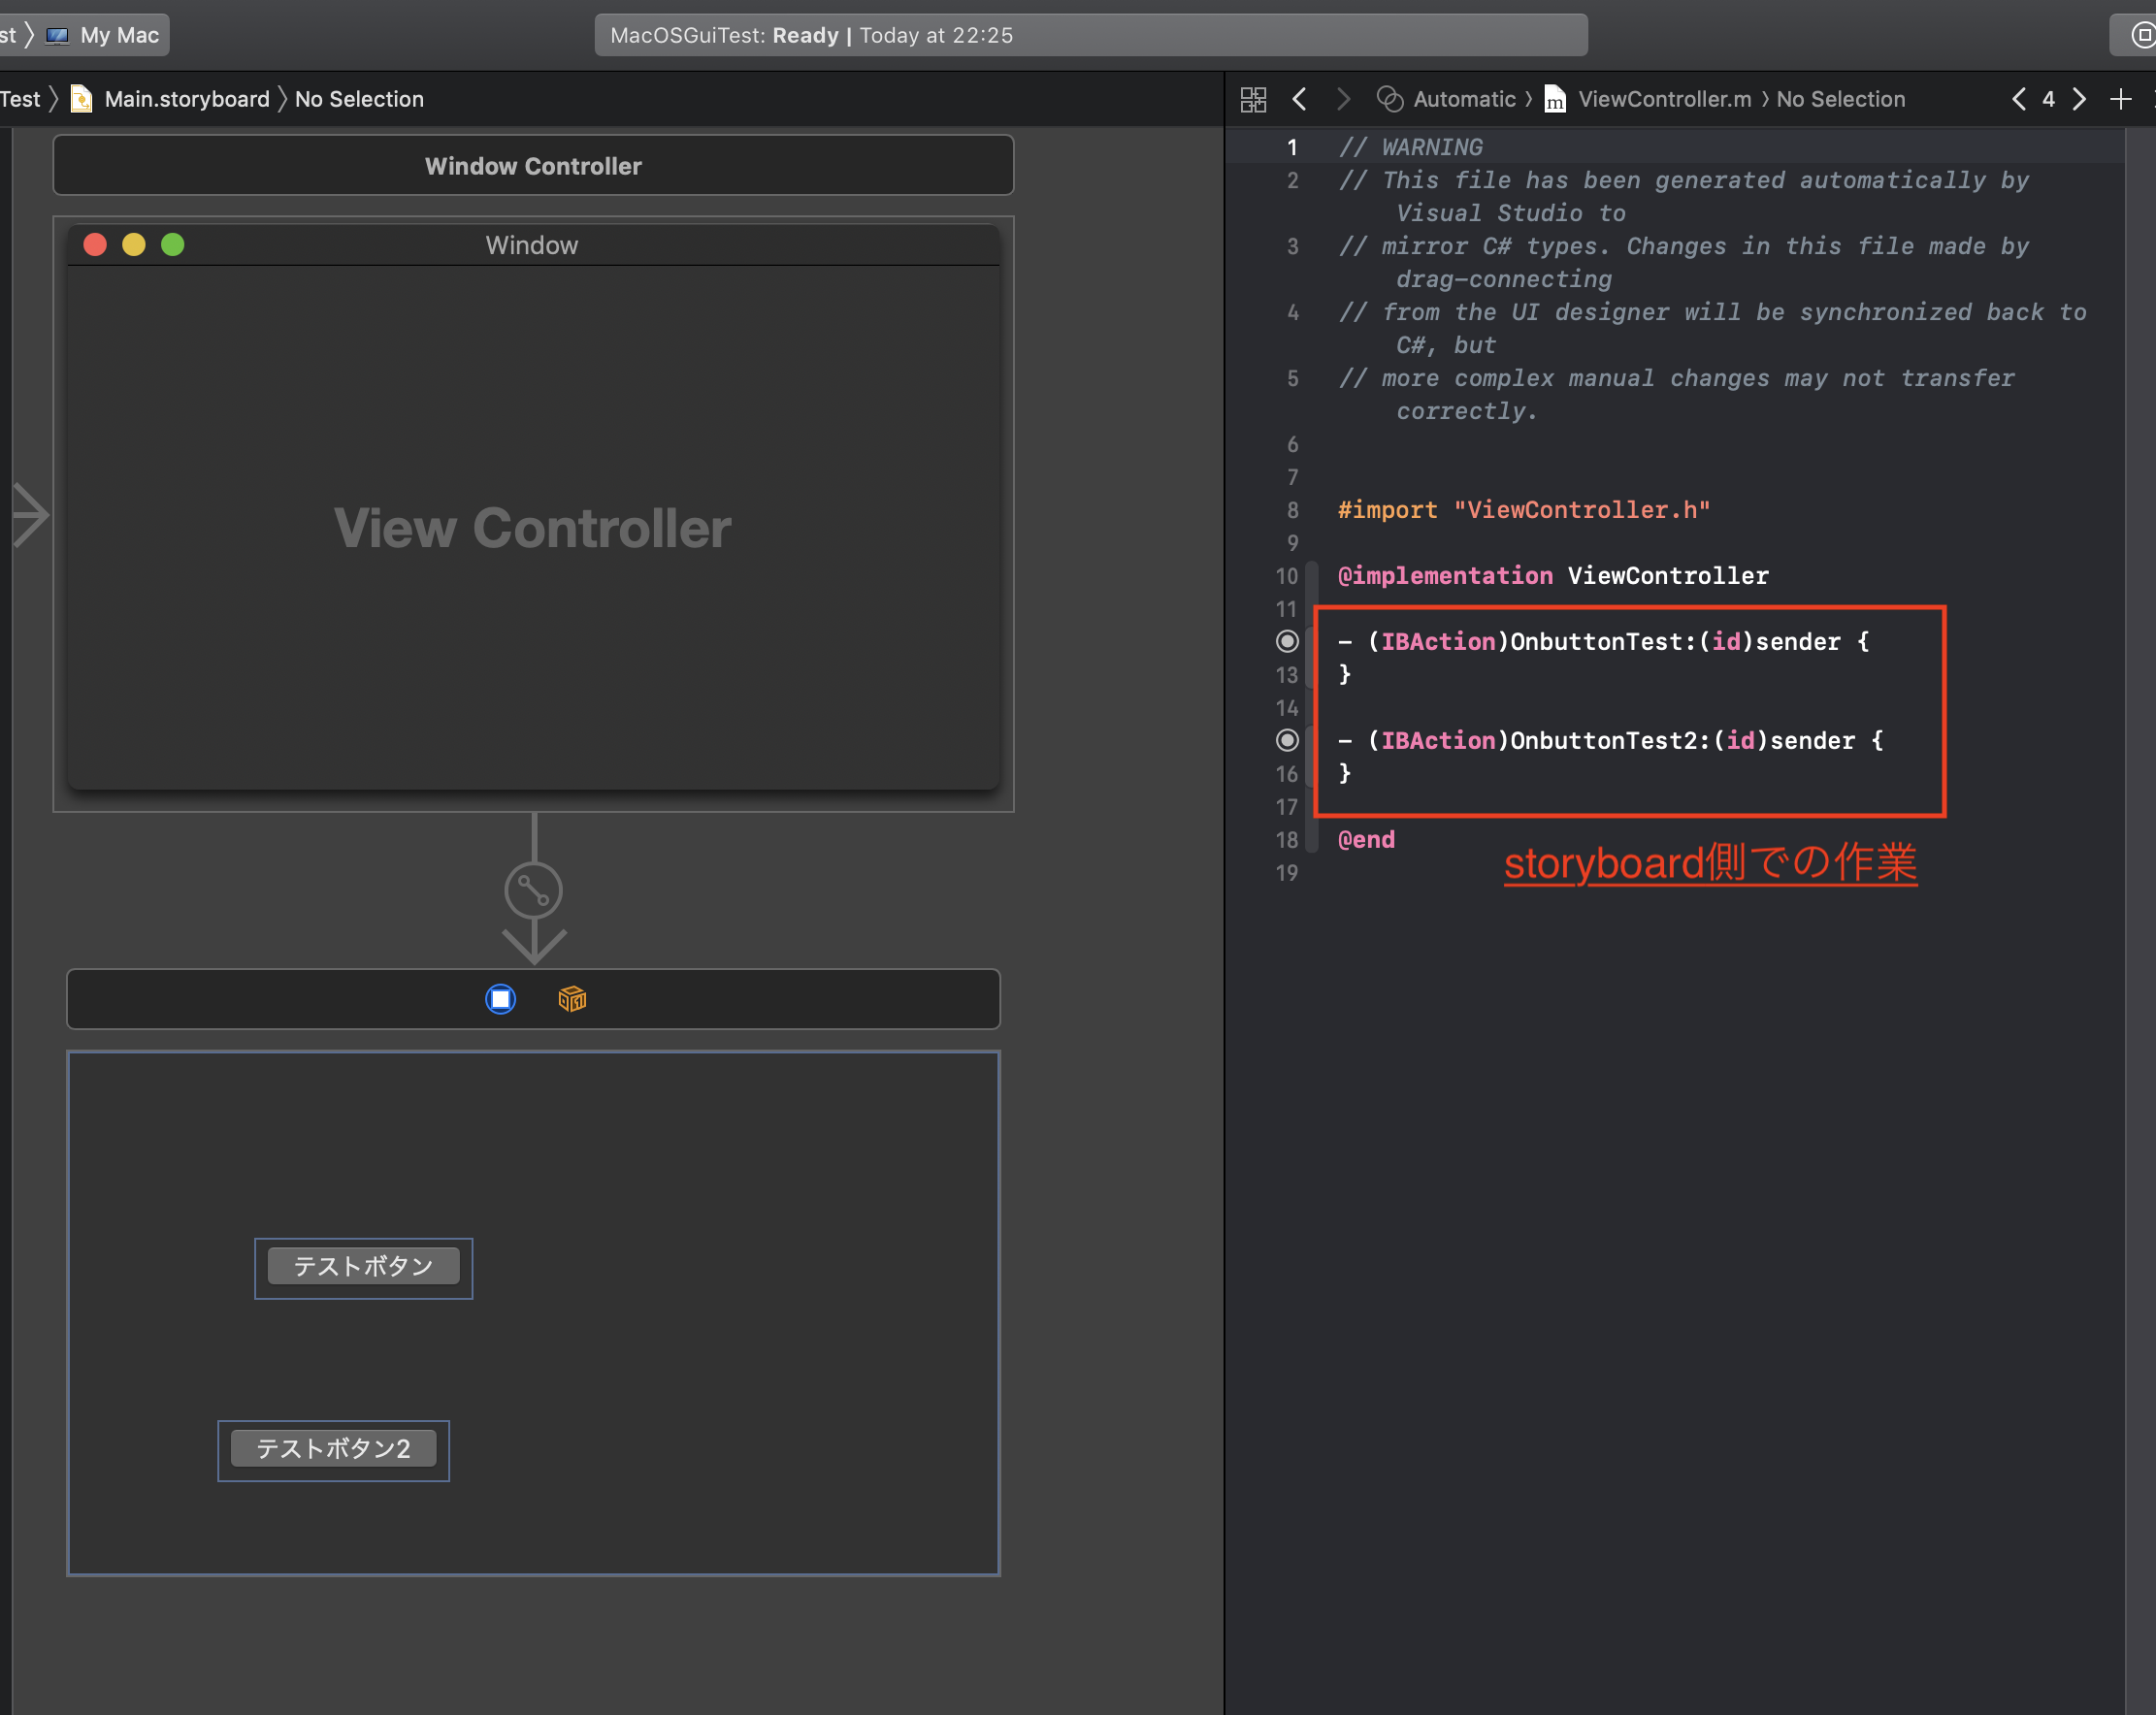
Task: Open ViewController.m in jump bar
Action: [x=1664, y=99]
